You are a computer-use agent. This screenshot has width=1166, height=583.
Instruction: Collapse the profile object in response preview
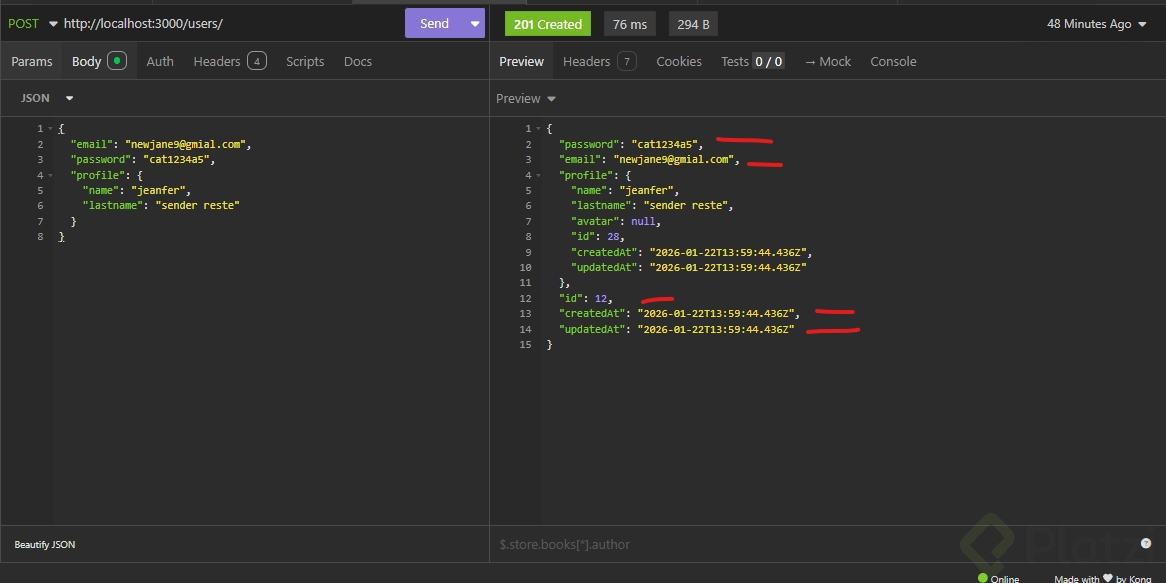[539, 175]
